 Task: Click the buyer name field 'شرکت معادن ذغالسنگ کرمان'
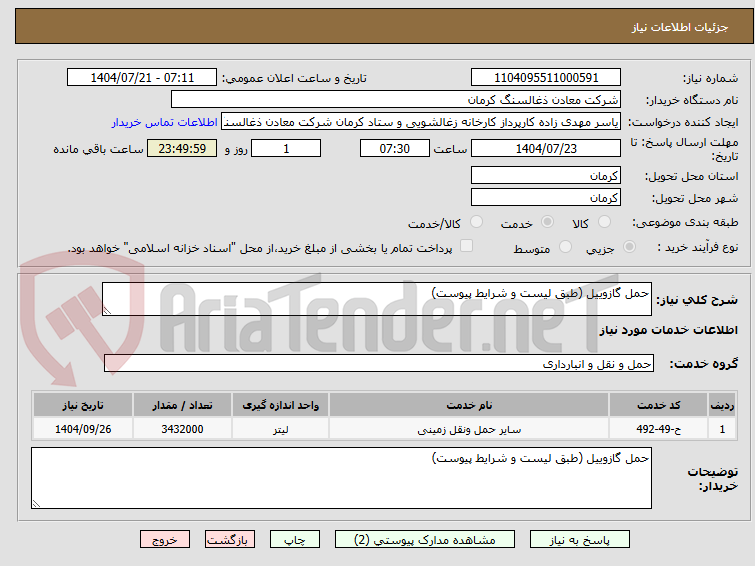[x=396, y=100]
